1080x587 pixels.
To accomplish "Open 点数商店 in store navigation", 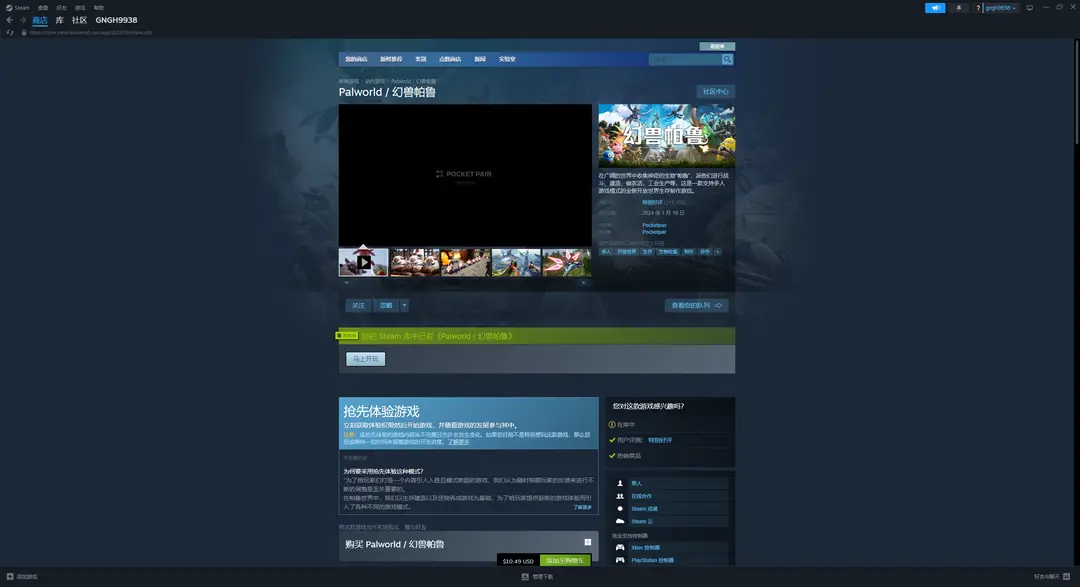I will pyautogui.click(x=450, y=59).
